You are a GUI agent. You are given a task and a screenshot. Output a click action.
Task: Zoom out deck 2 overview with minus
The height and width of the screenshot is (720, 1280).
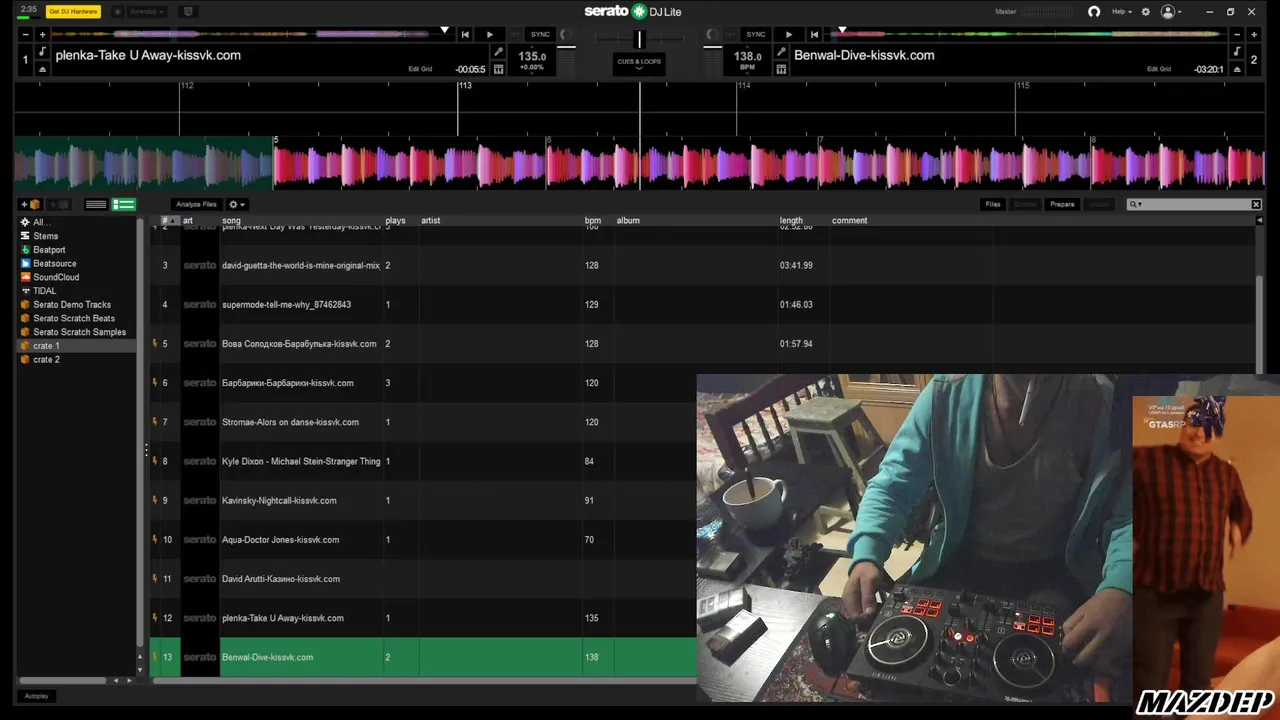[1238, 34]
